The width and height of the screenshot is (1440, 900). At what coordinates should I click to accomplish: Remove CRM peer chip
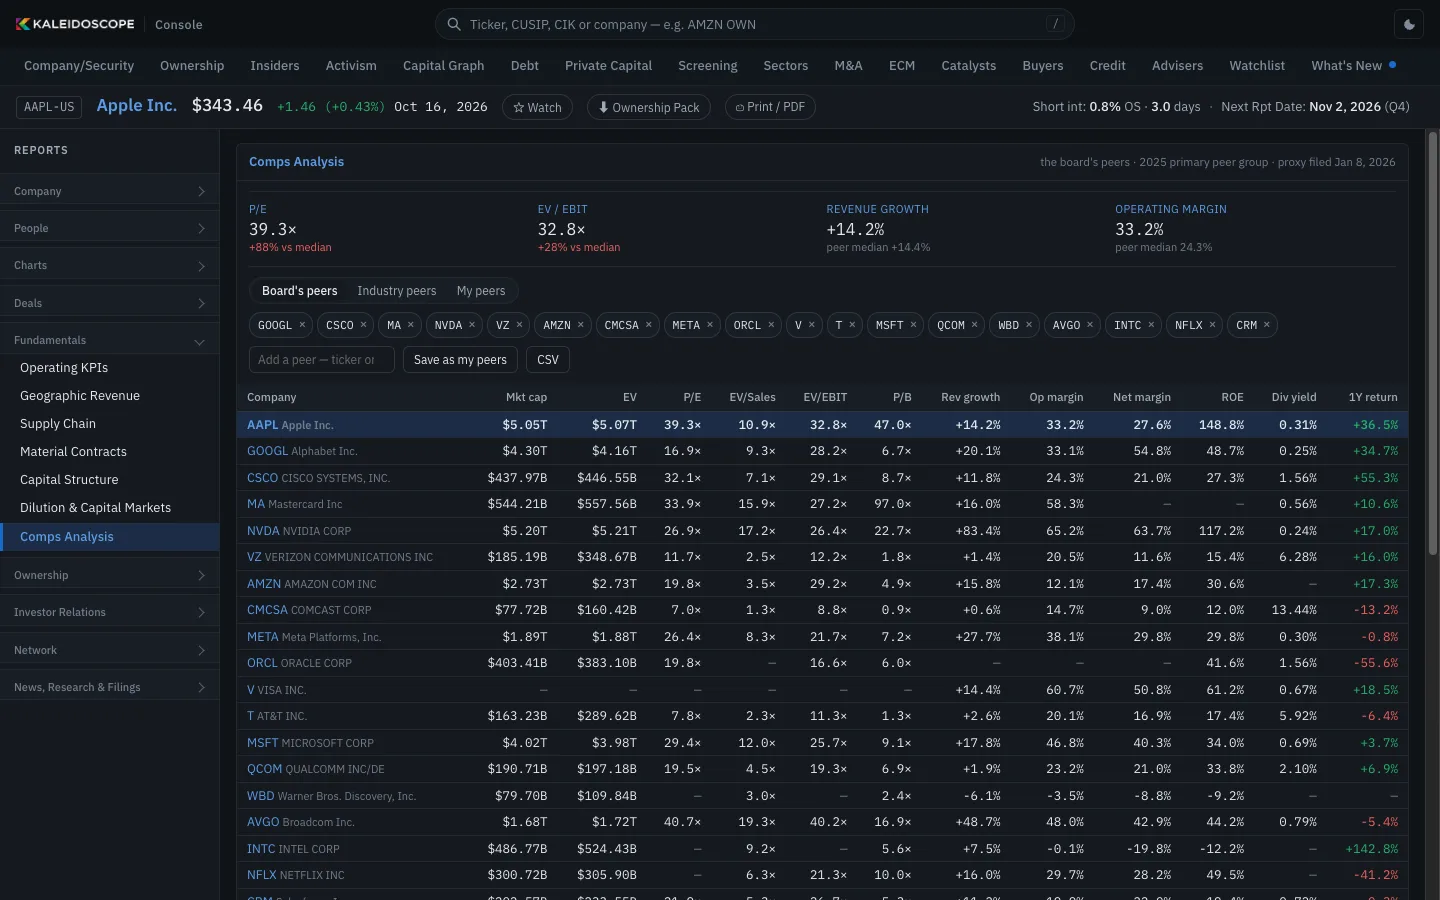click(x=1267, y=325)
